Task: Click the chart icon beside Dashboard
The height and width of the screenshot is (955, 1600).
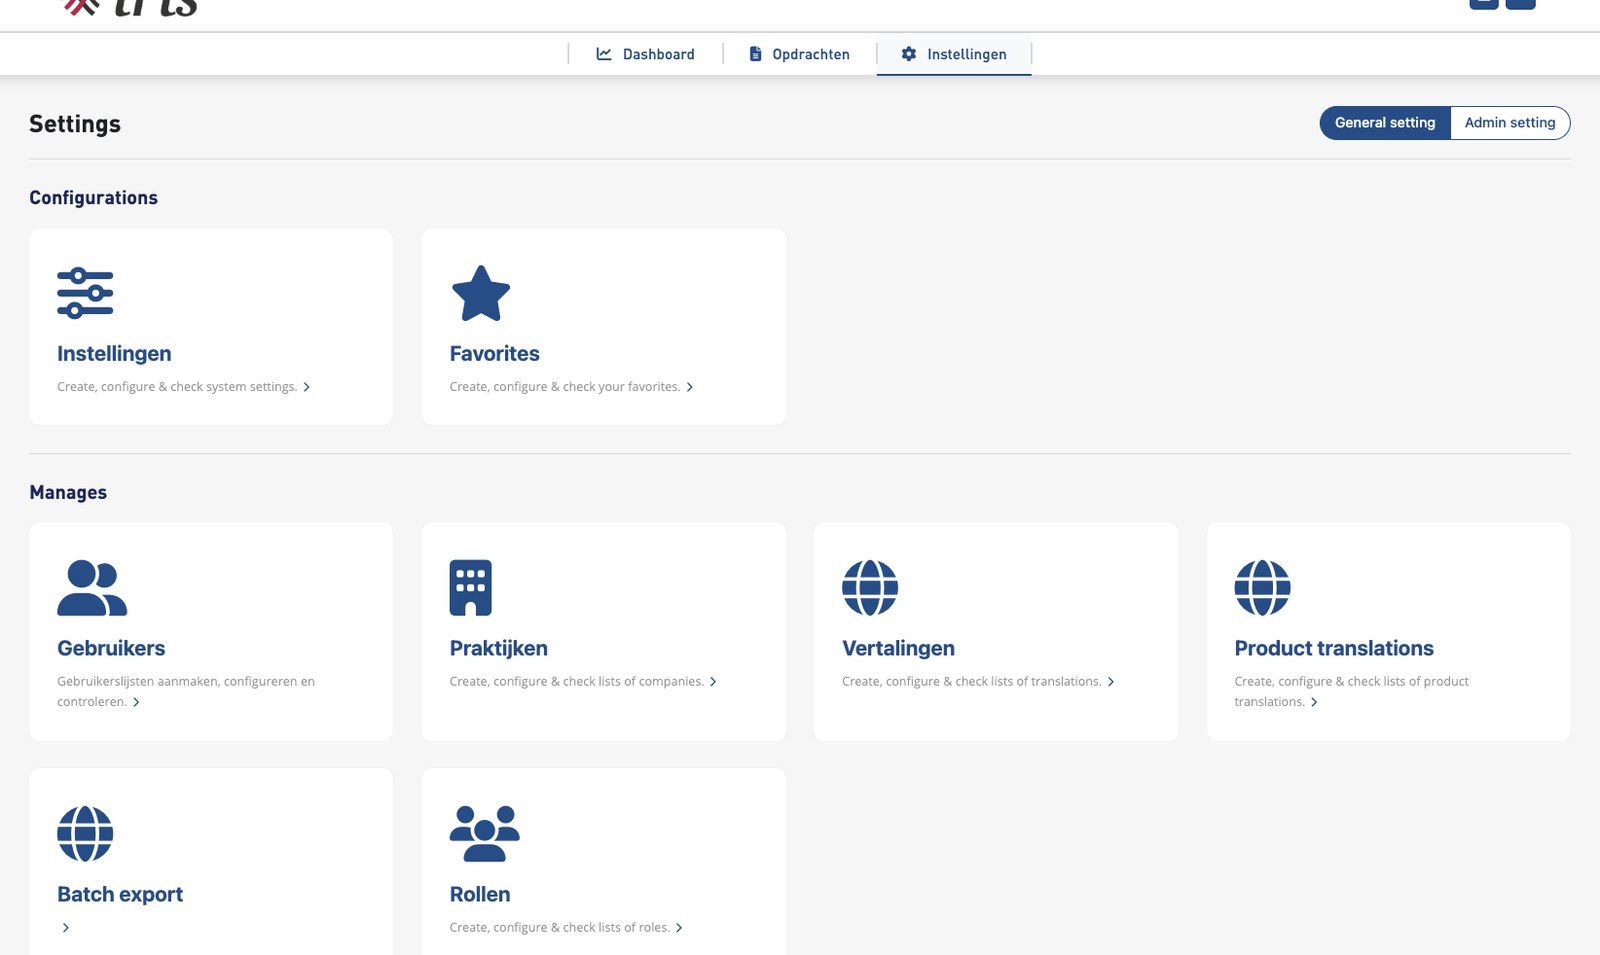Action: (x=604, y=54)
